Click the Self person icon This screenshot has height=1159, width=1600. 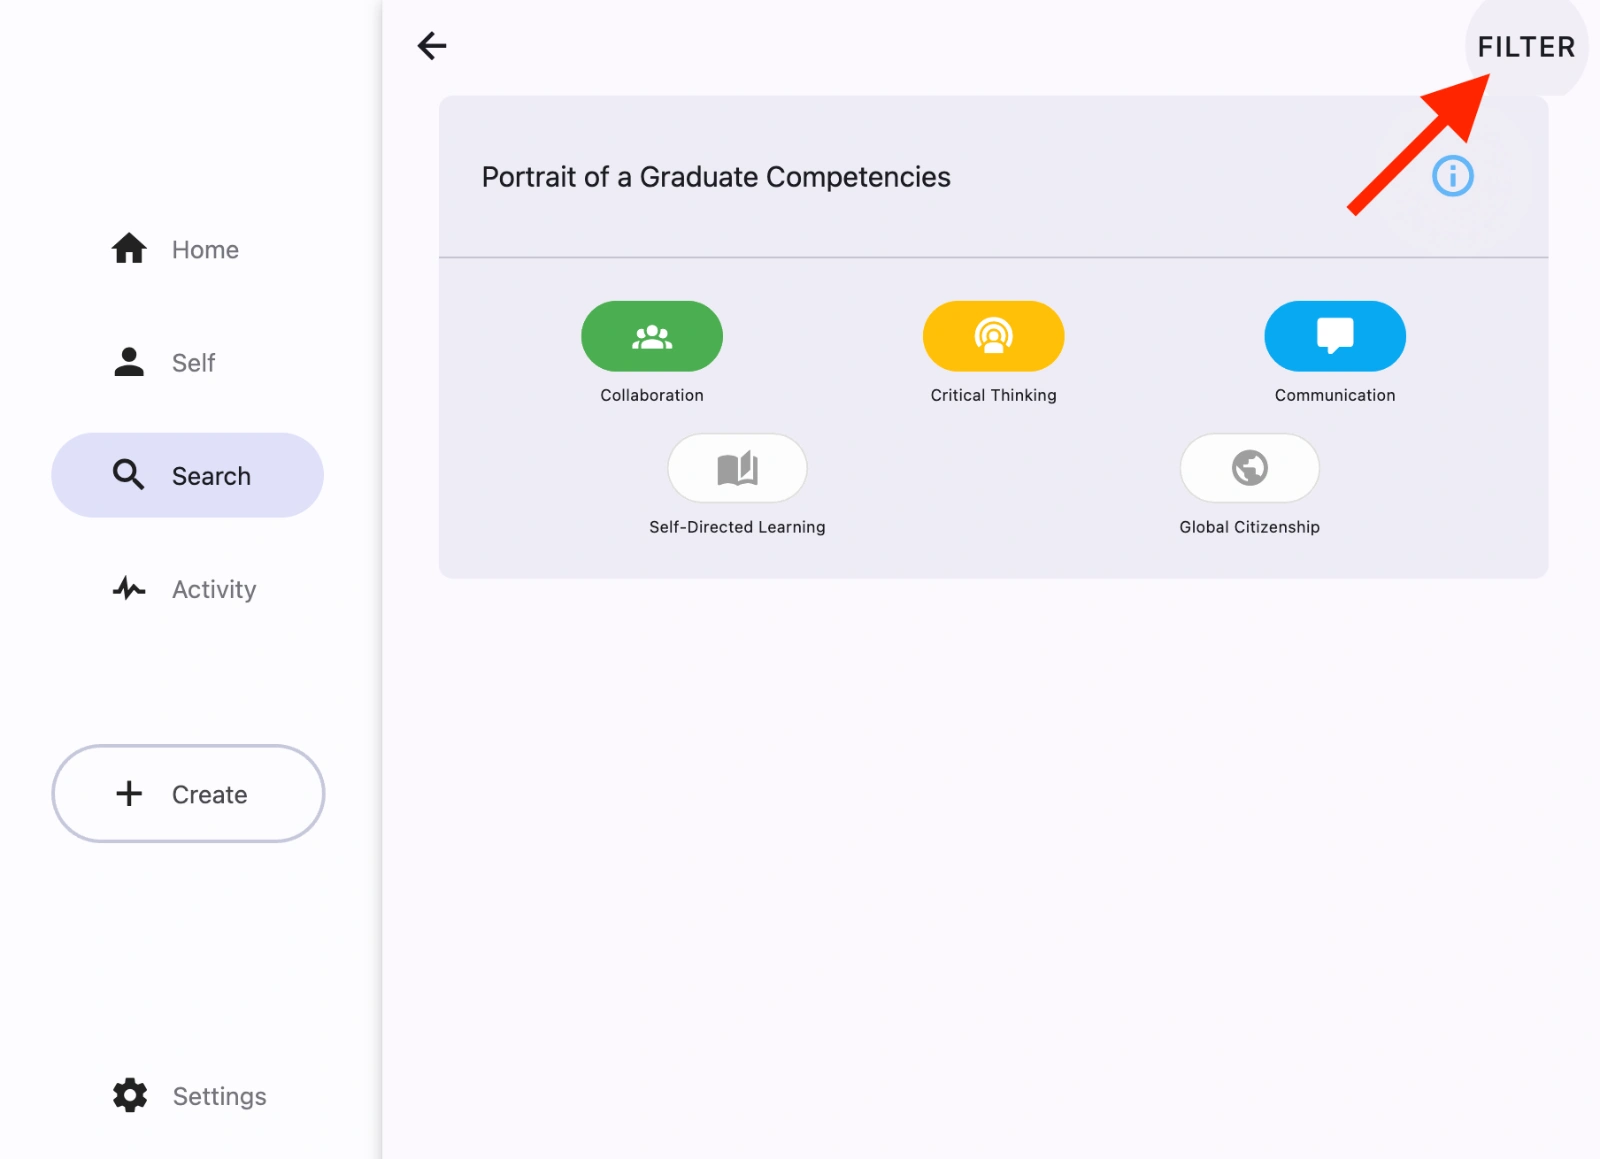pyautogui.click(x=129, y=362)
